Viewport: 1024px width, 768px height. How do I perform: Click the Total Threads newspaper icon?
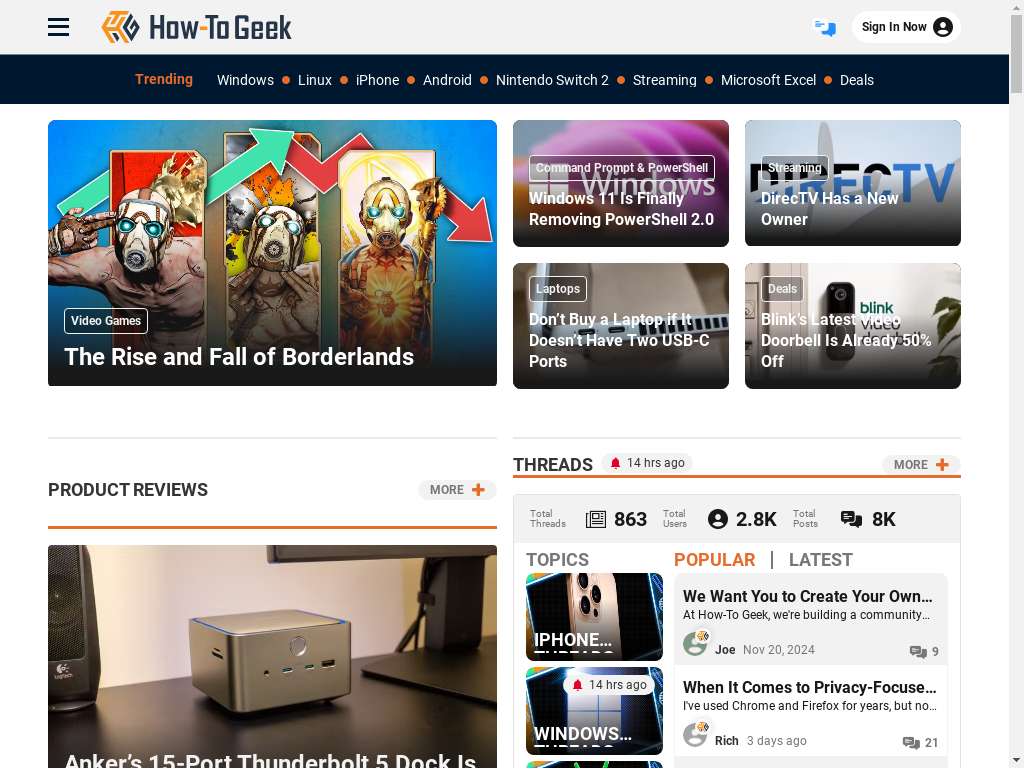click(596, 519)
